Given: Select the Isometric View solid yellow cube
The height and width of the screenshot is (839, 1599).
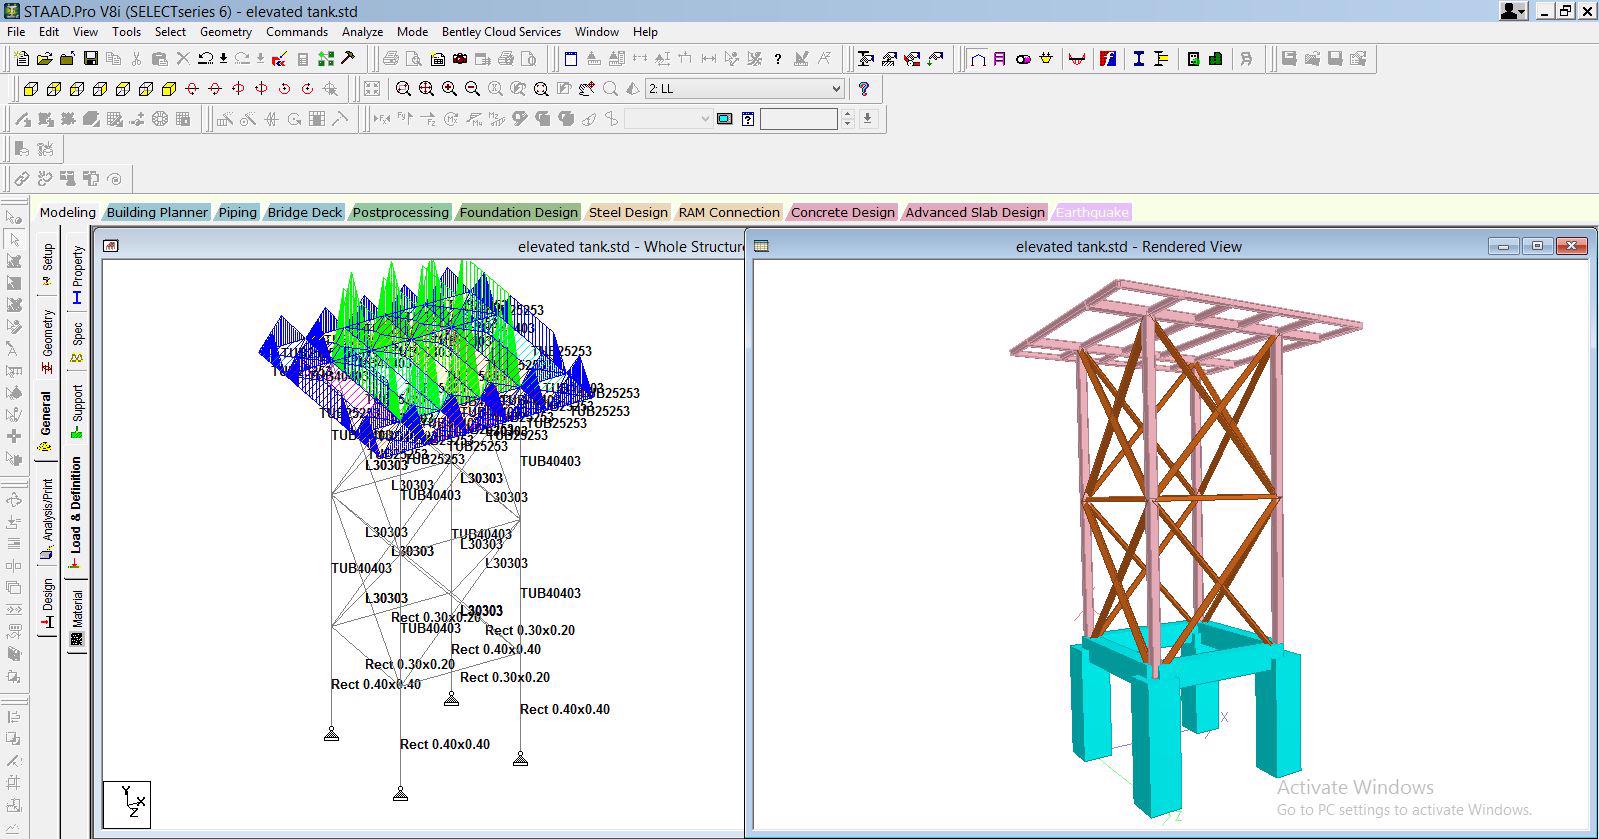Looking at the screenshot, I should pos(169,89).
